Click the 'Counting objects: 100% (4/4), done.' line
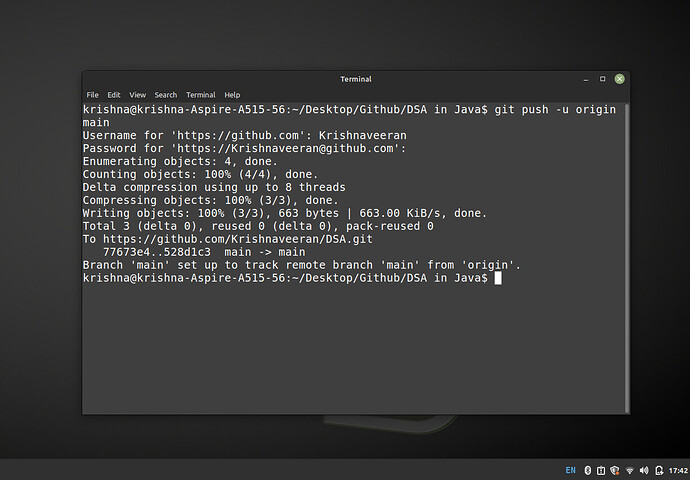 coord(200,174)
